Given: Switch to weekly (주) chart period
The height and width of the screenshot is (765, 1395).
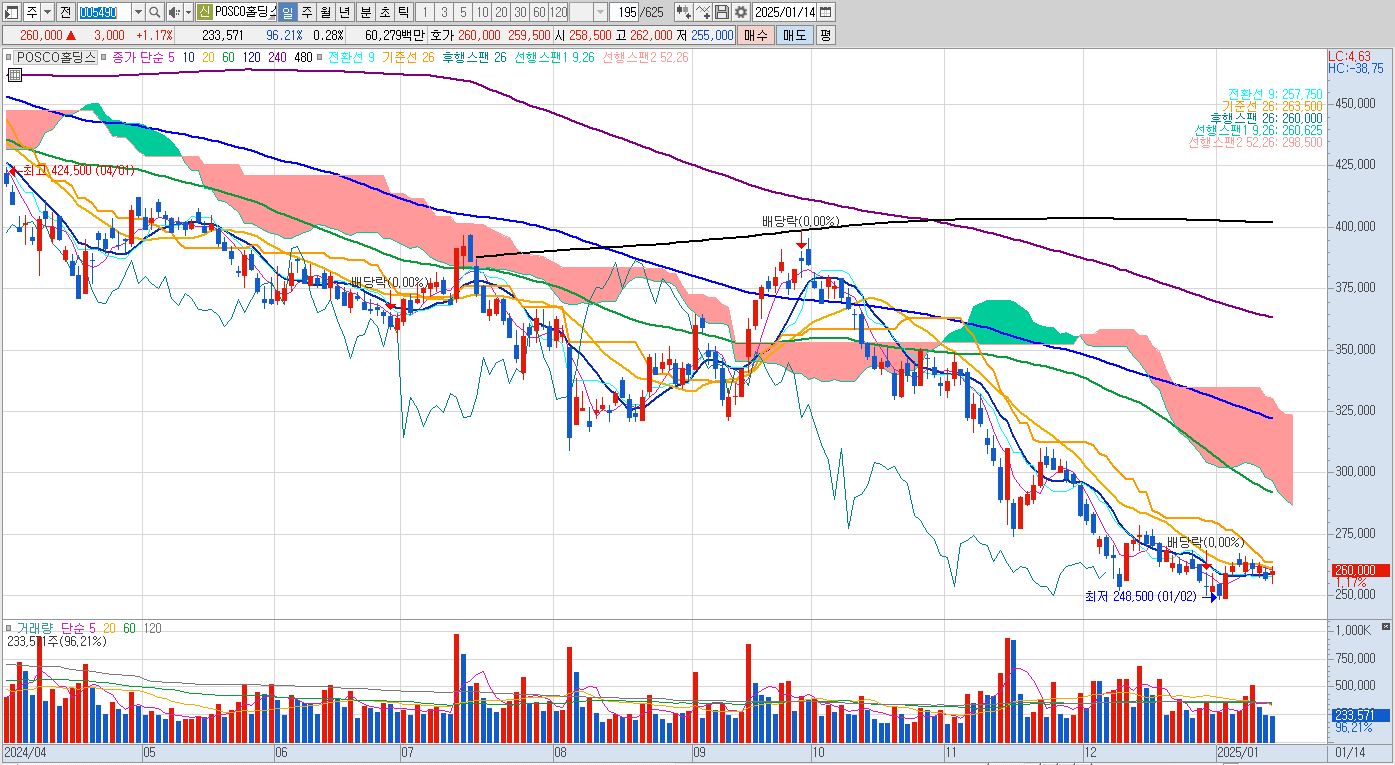Looking at the screenshot, I should click(307, 12).
